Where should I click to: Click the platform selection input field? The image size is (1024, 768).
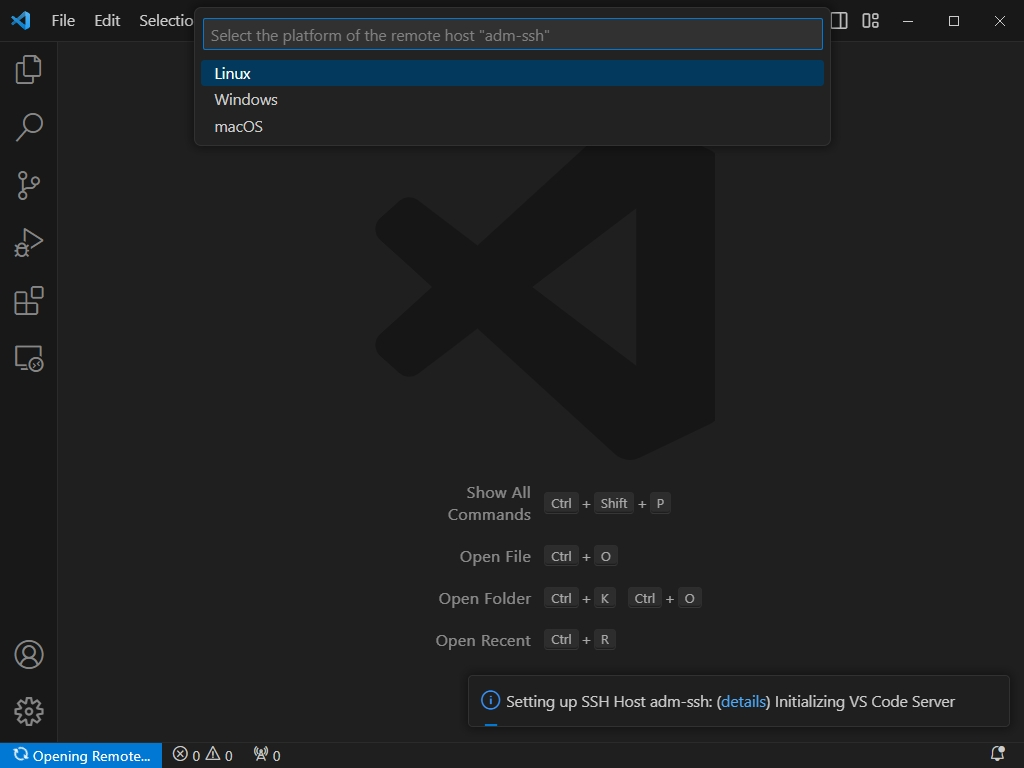point(513,35)
